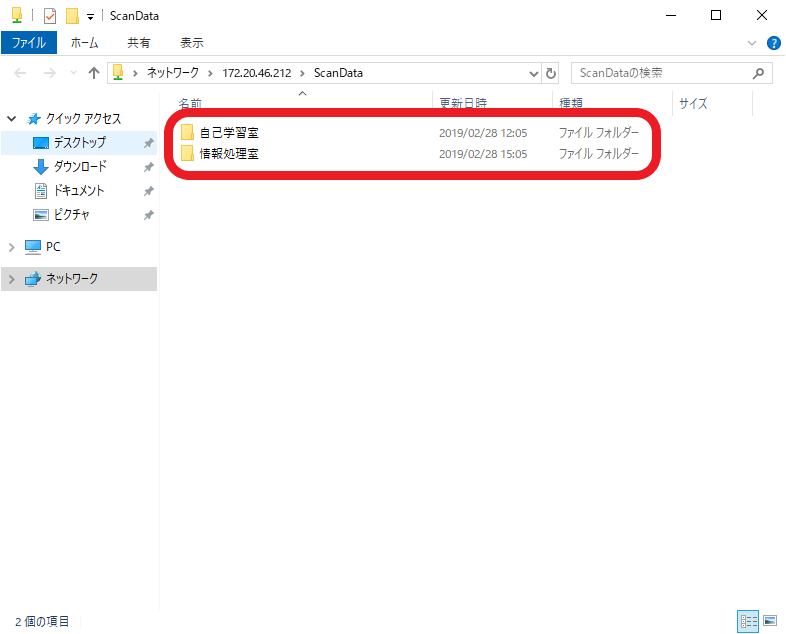Screen dimensions: 786x634
Task: Minimize the ScanData window
Action: [x=671, y=16]
